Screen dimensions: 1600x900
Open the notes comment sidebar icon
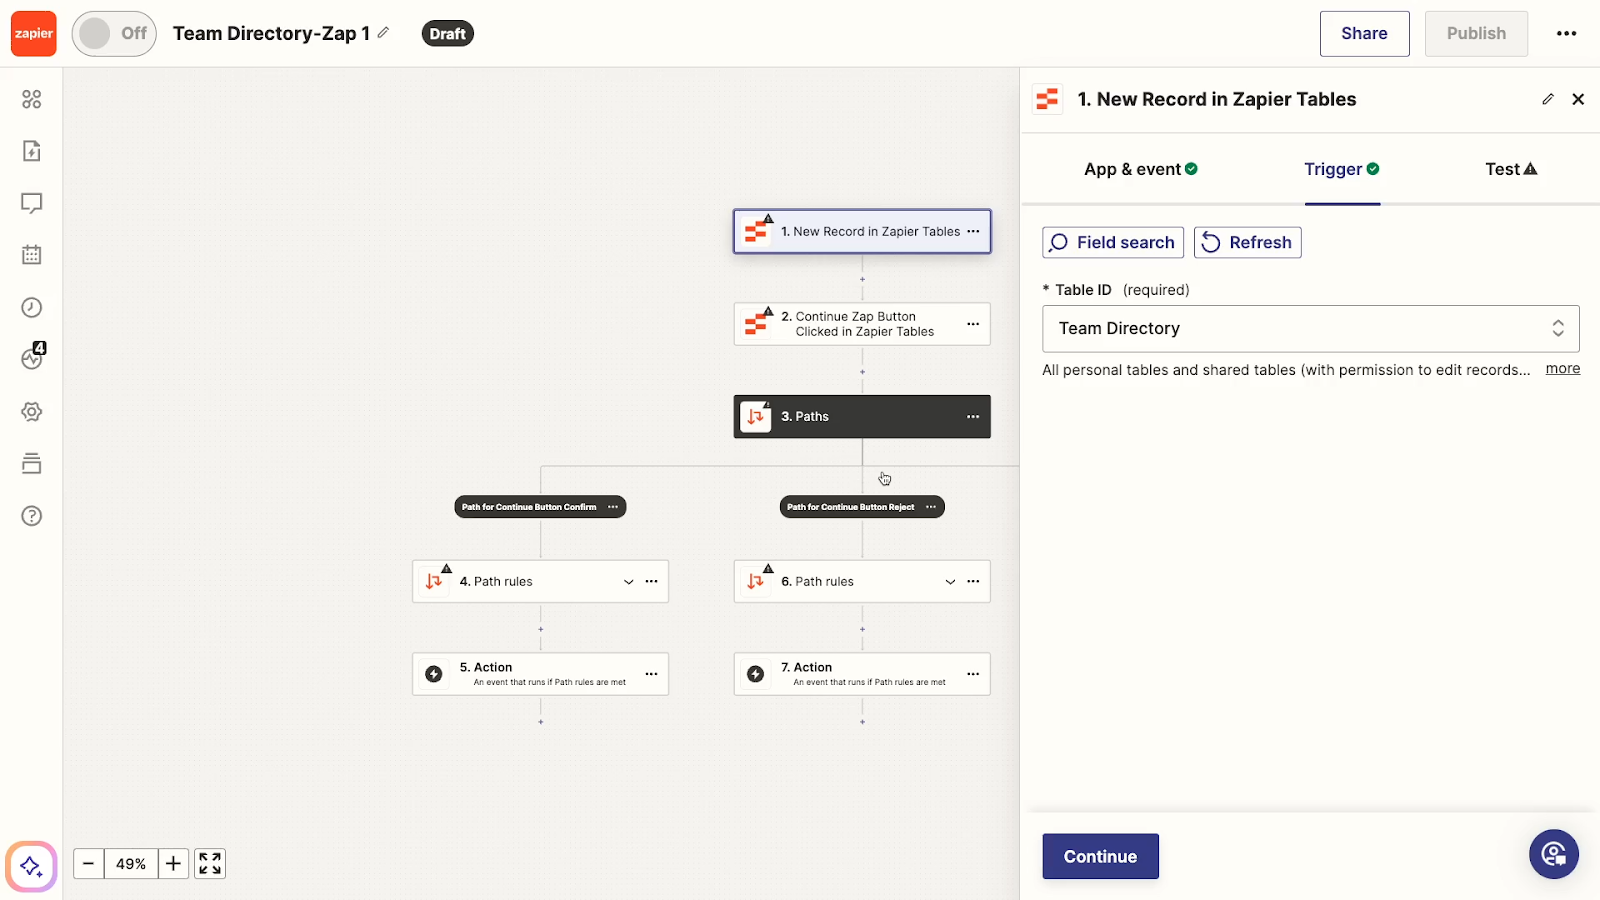click(32, 203)
